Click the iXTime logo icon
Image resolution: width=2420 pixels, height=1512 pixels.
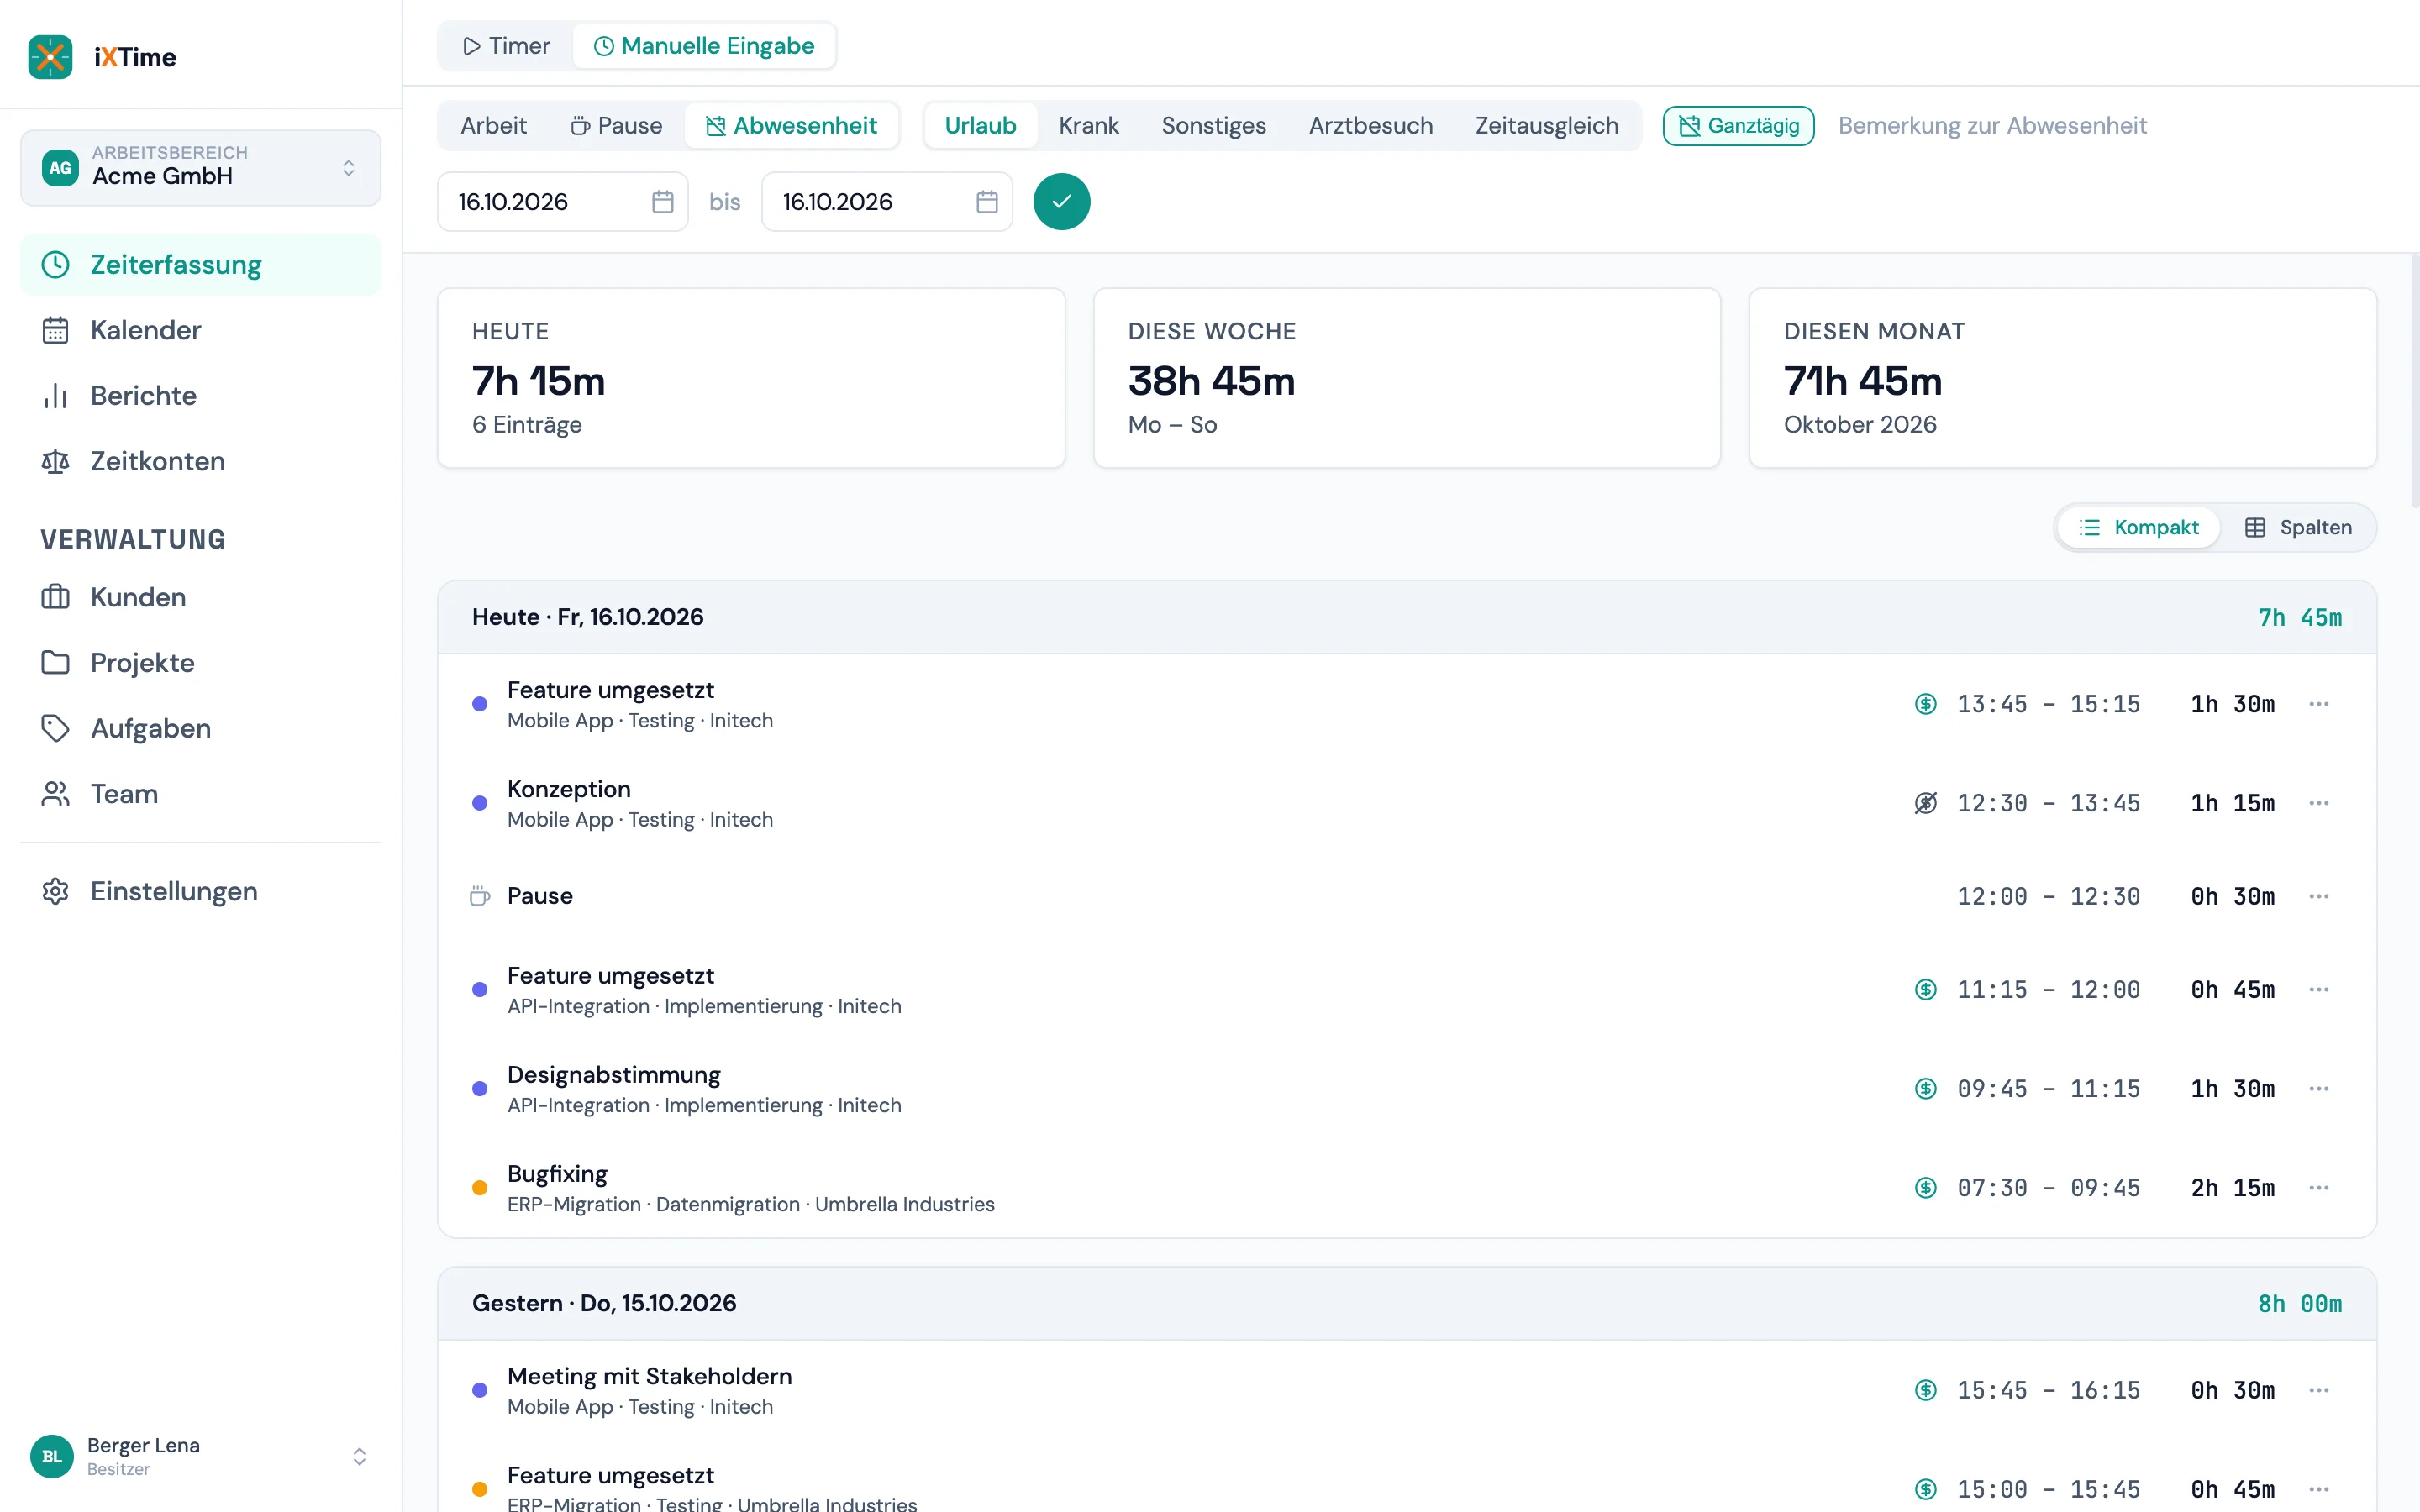(50, 57)
